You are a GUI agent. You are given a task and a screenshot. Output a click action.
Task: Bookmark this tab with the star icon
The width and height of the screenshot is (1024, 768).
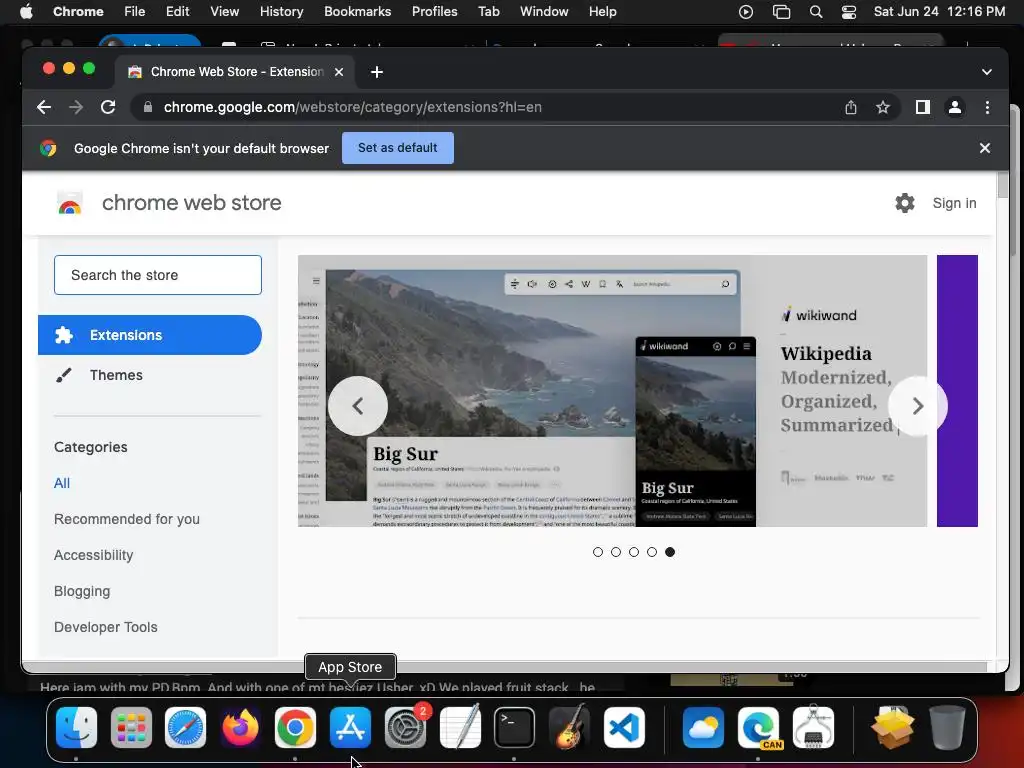click(x=883, y=107)
